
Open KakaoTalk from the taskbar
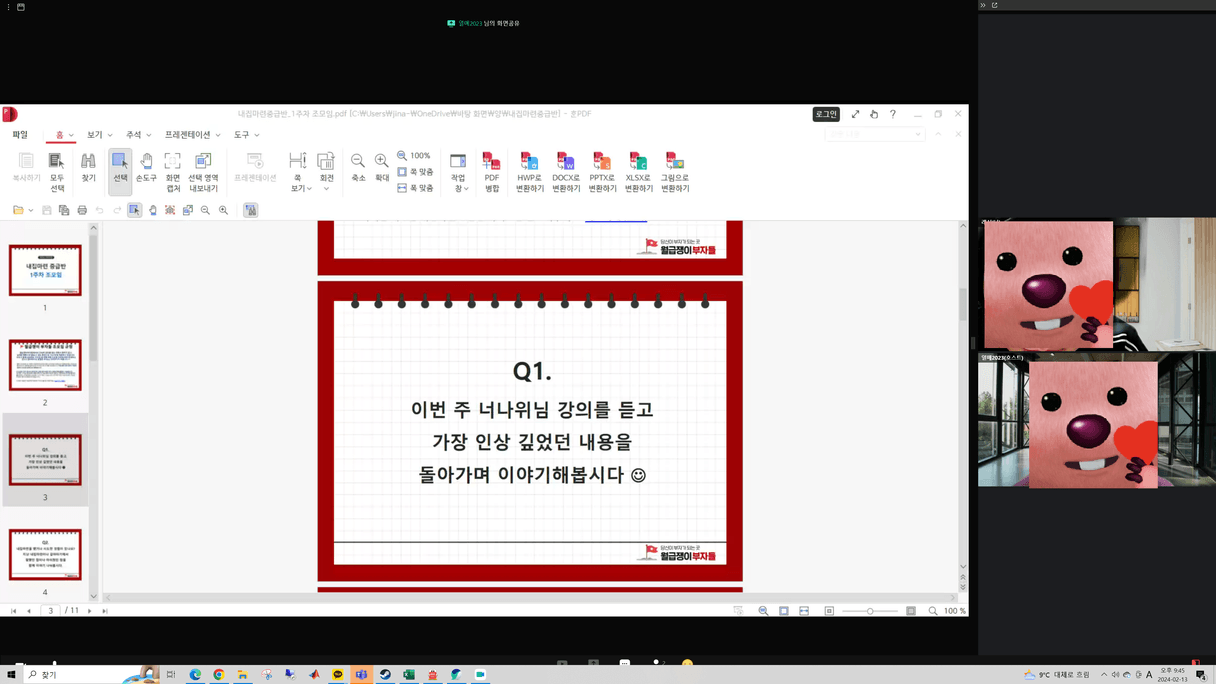tap(338, 675)
